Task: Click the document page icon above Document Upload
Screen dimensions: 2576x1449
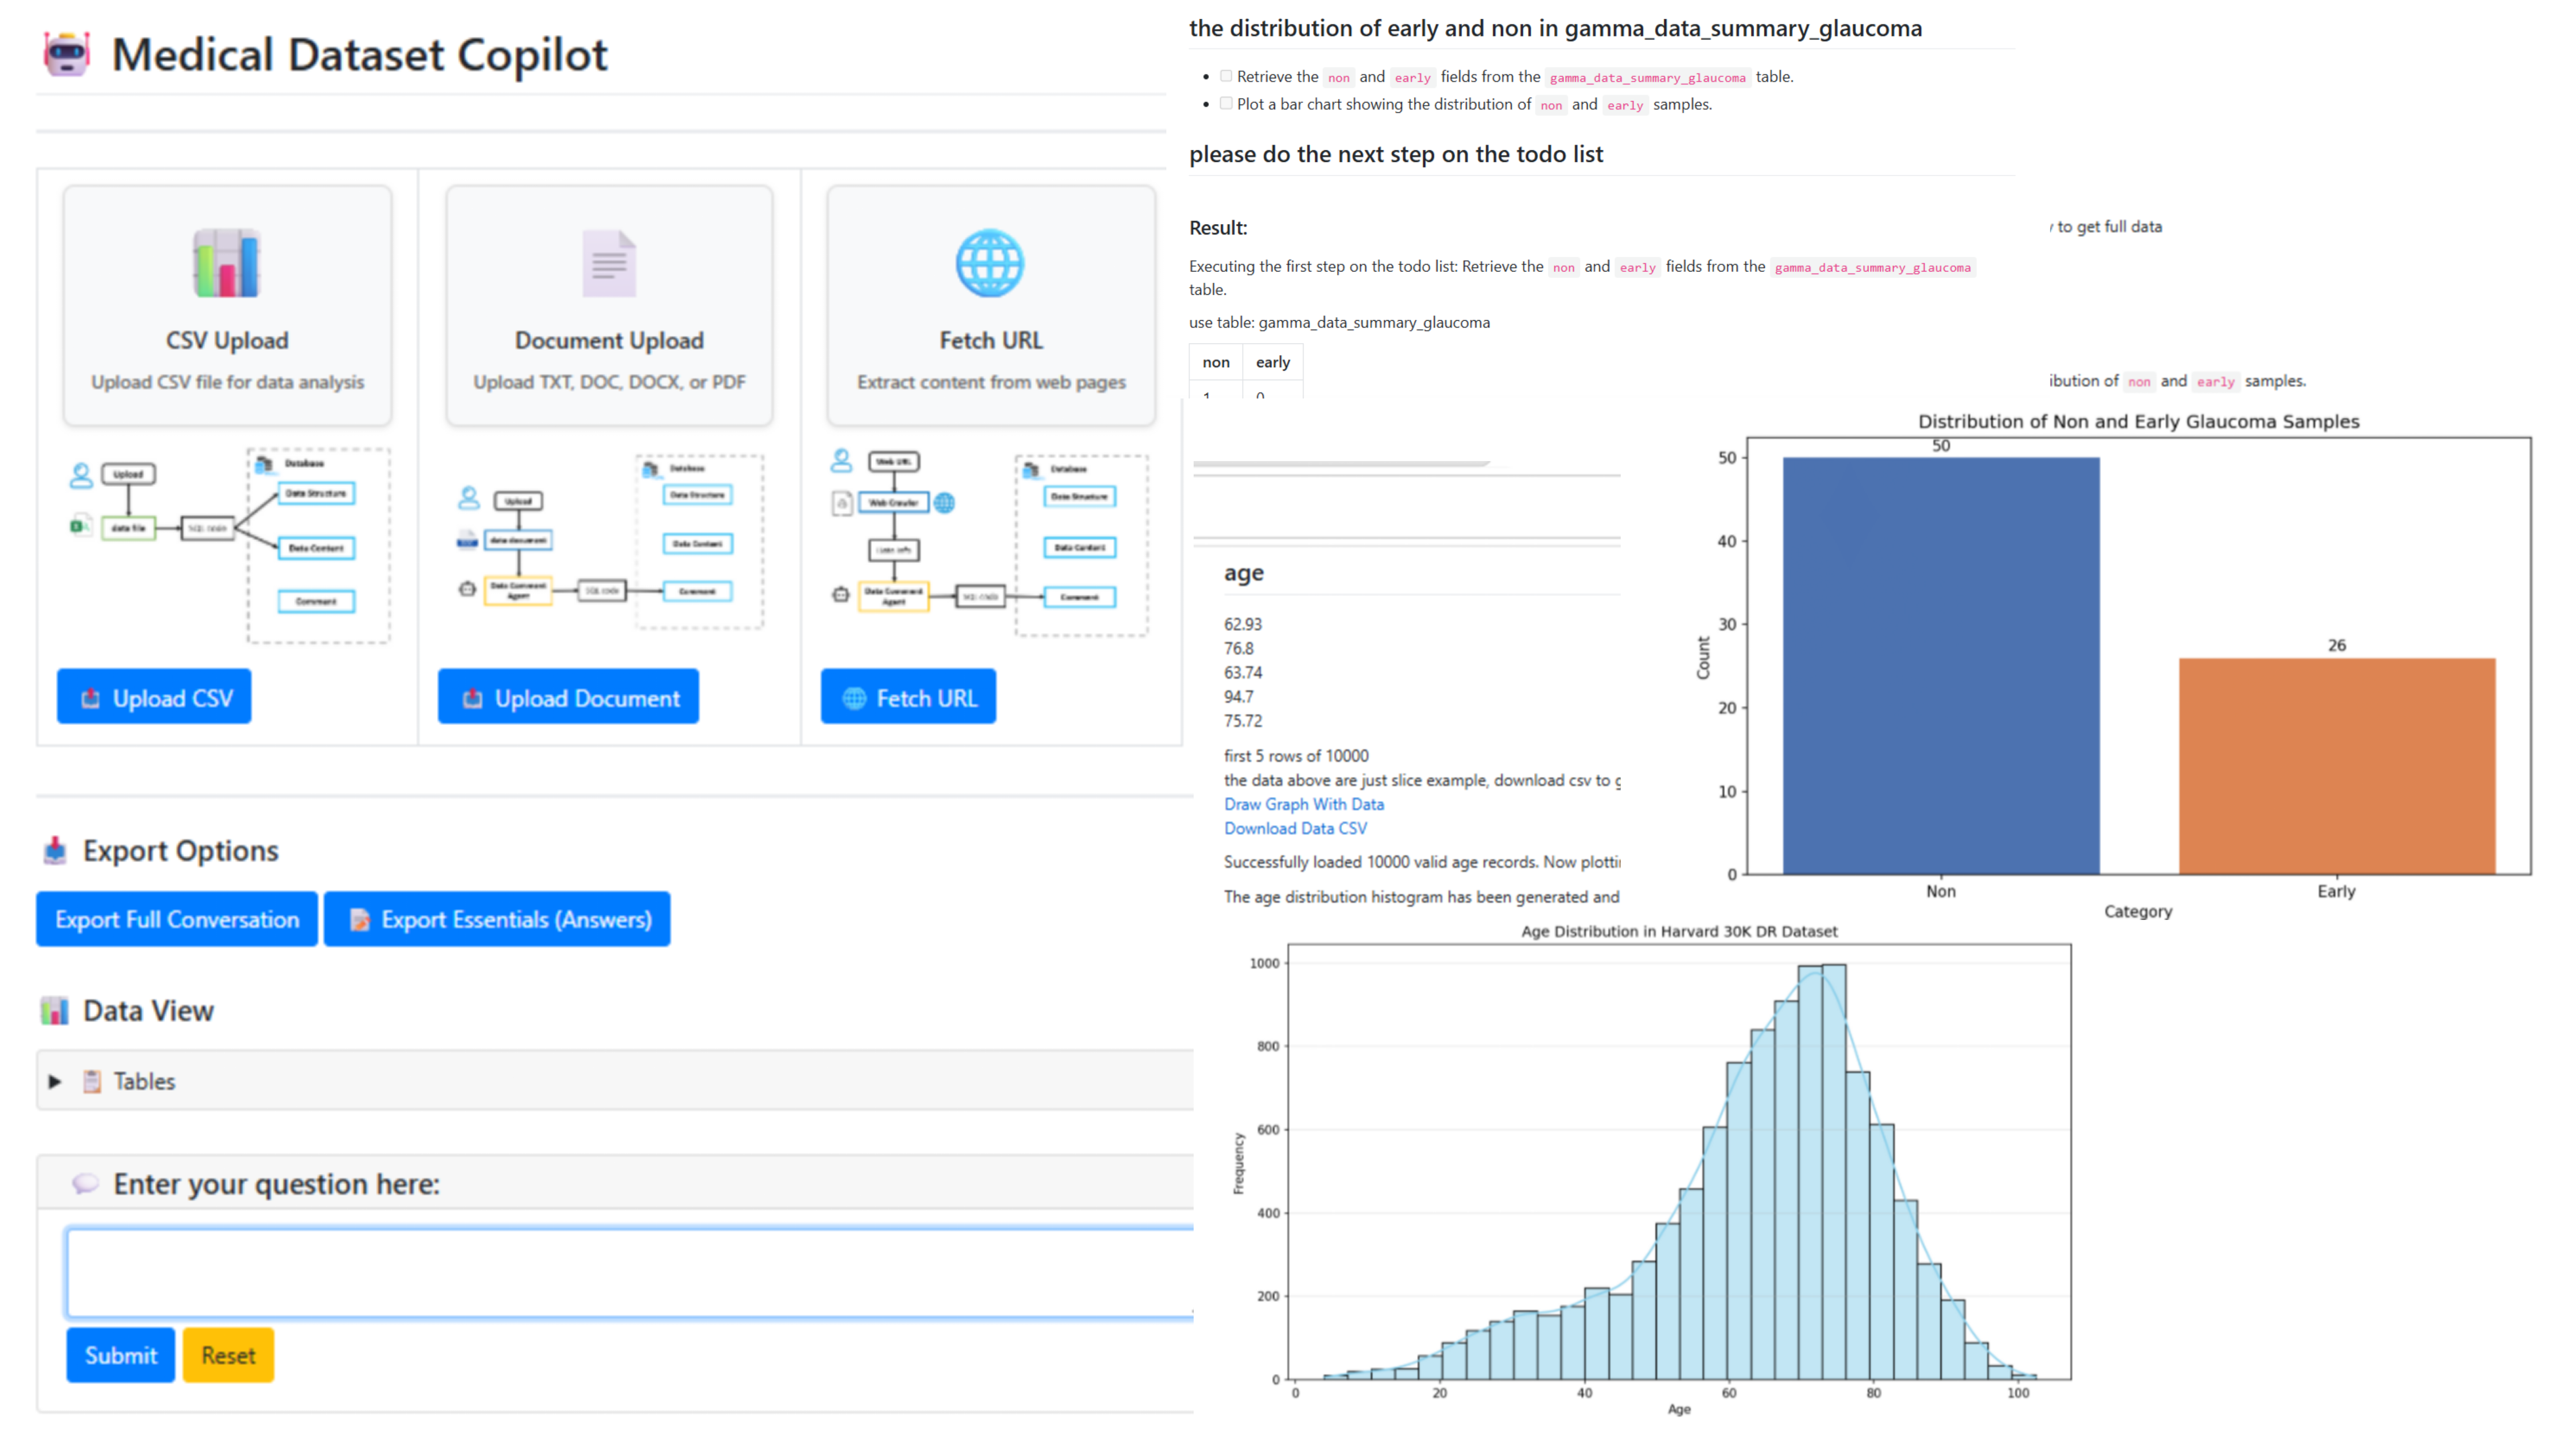Action: [609, 263]
